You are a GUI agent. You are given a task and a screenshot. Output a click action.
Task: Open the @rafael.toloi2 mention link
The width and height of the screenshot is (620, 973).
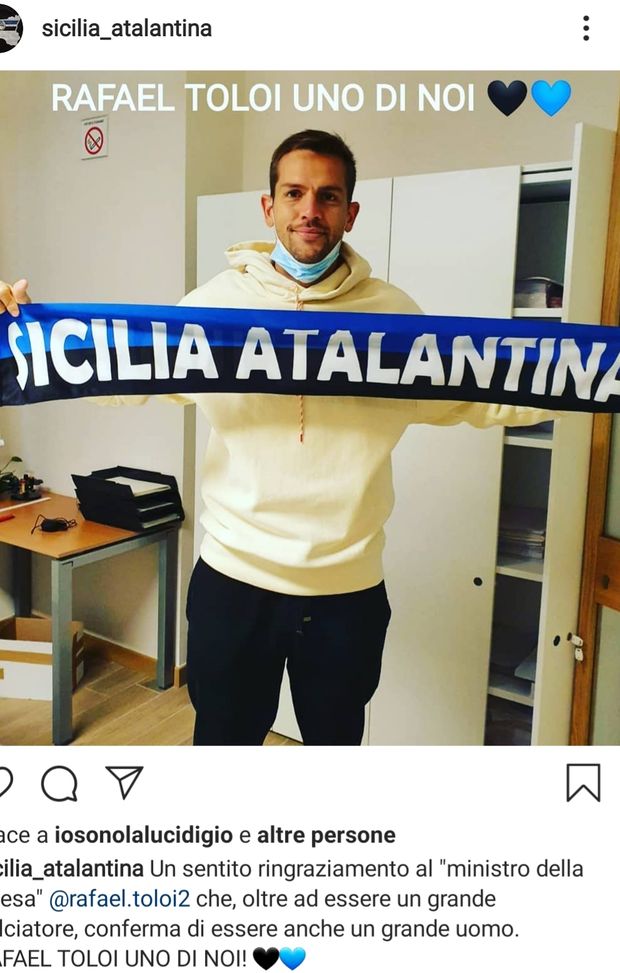tap(120, 899)
